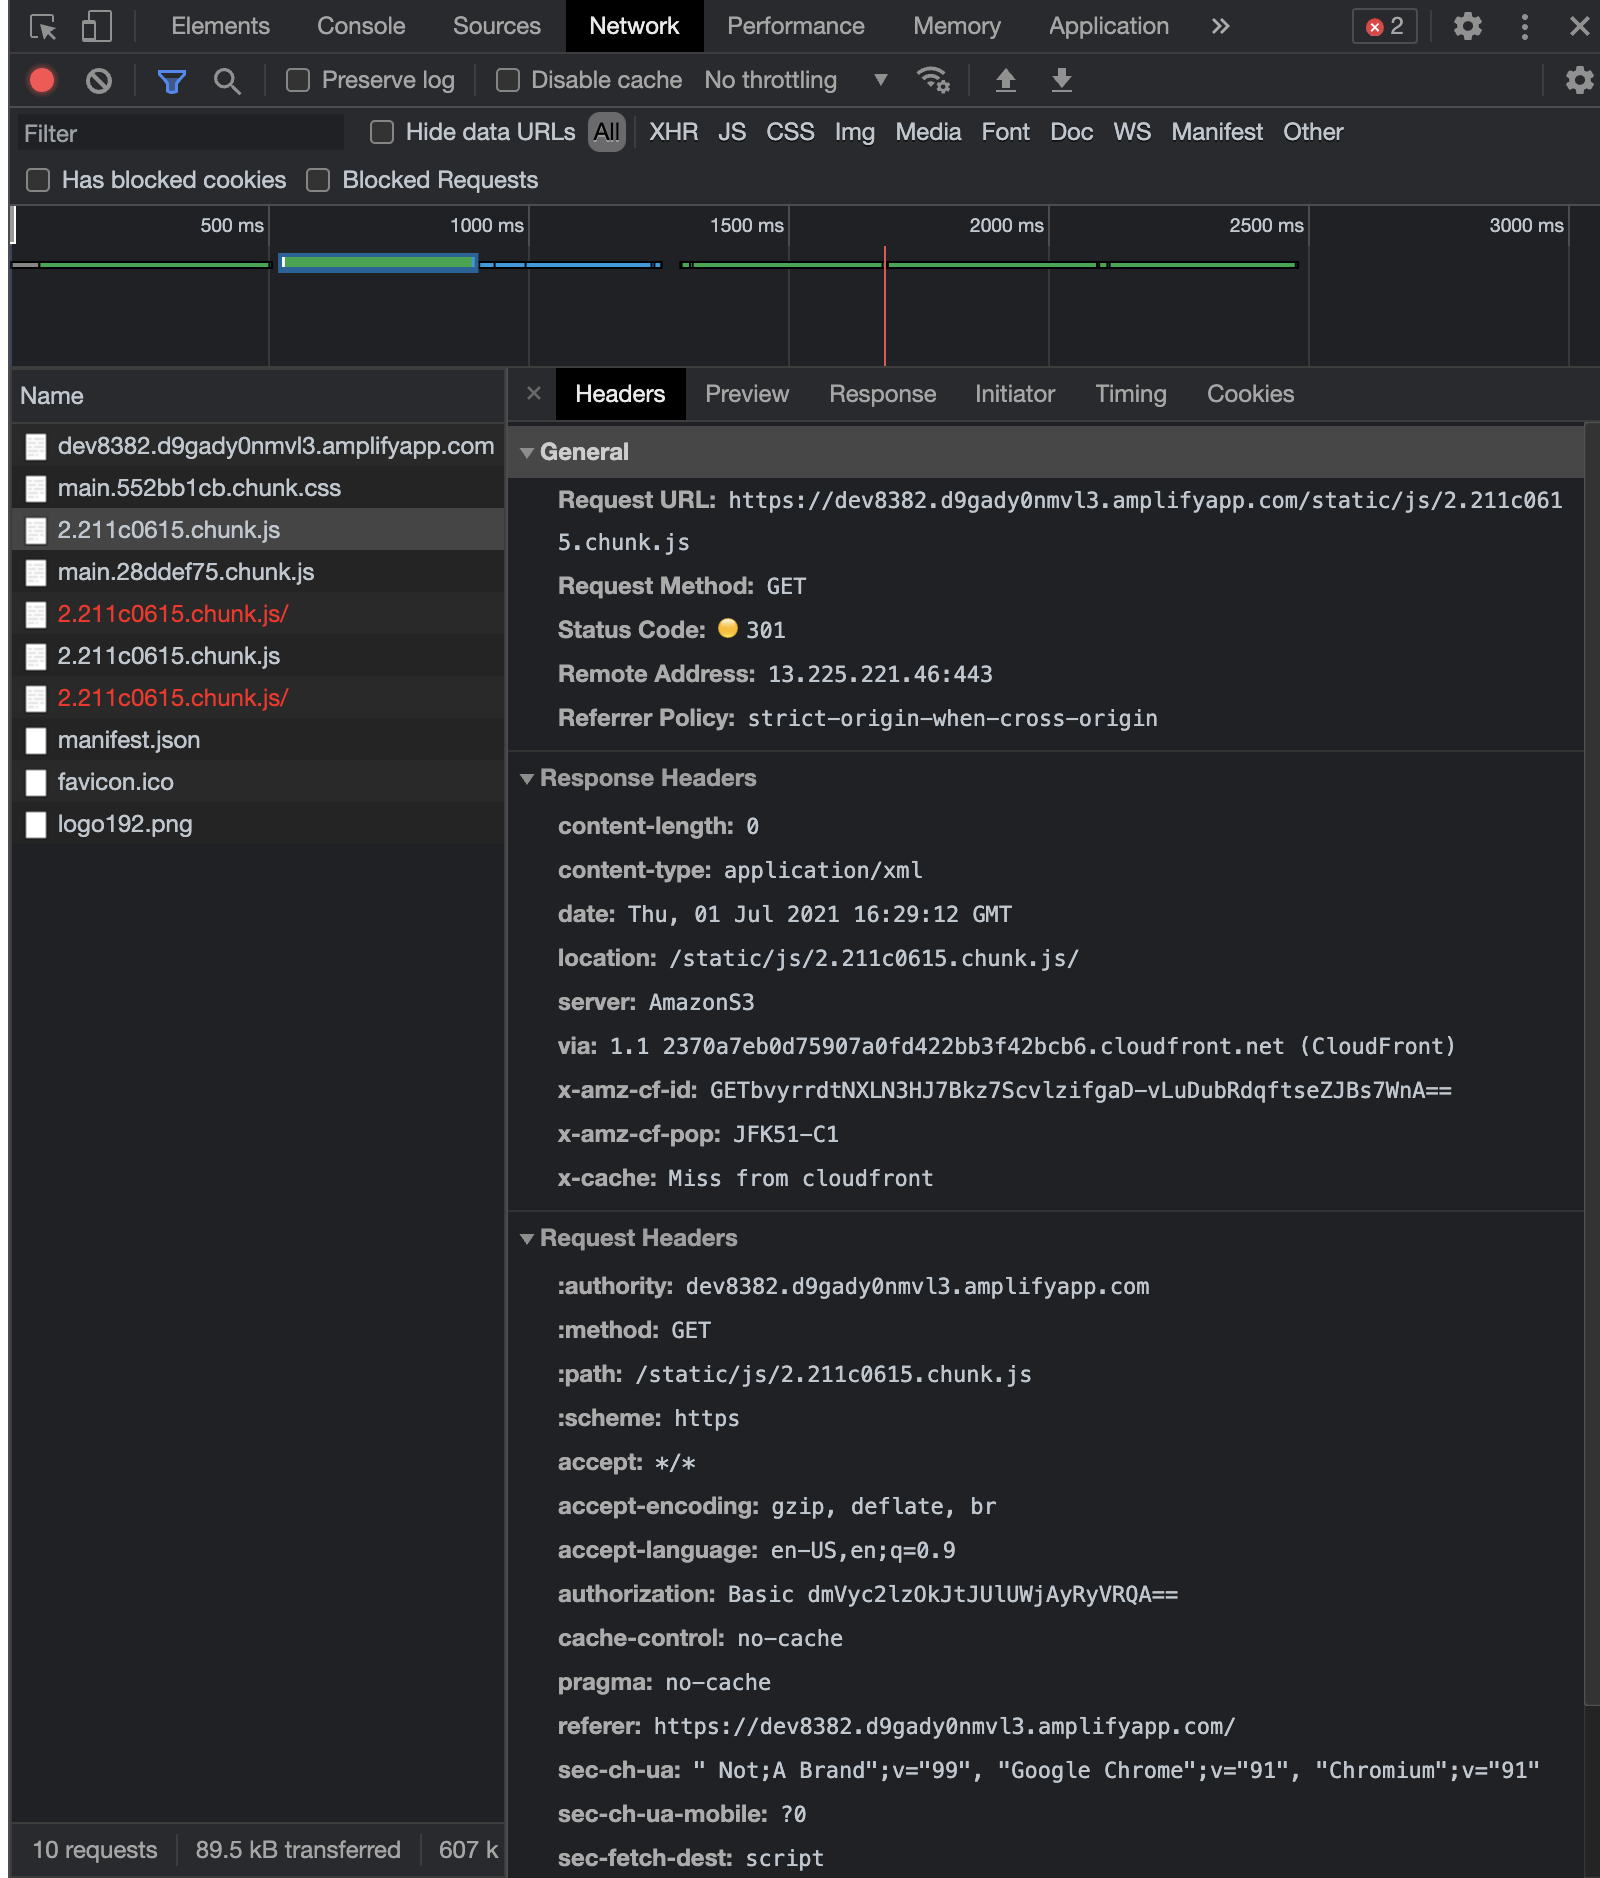This screenshot has width=1600, height=1878.
Task: Open the Timing tab
Action: point(1131,394)
